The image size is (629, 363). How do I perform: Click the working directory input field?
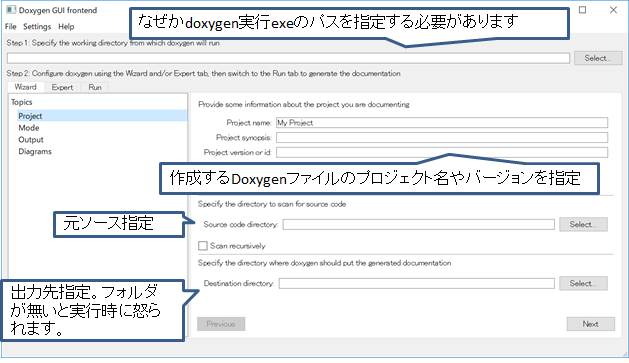click(288, 58)
